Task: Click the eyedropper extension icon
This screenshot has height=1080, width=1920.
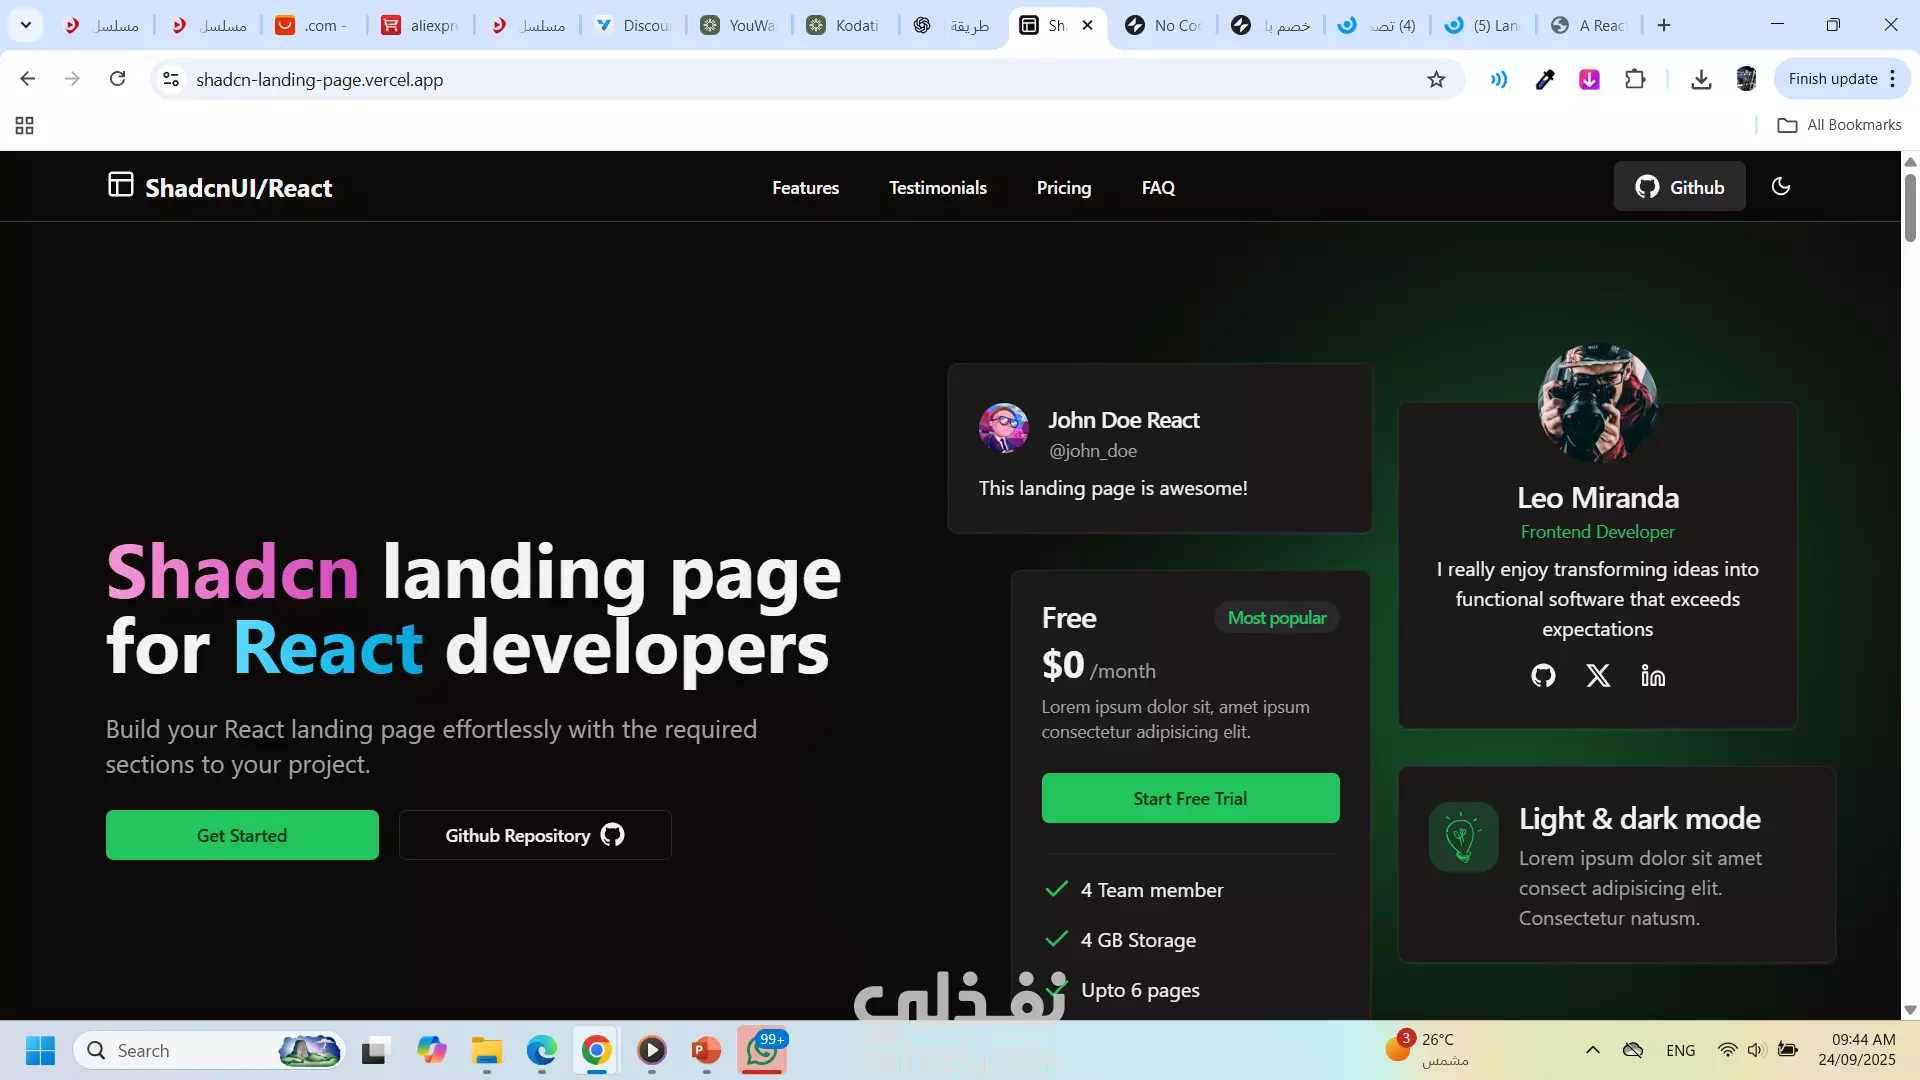Action: tap(1545, 79)
